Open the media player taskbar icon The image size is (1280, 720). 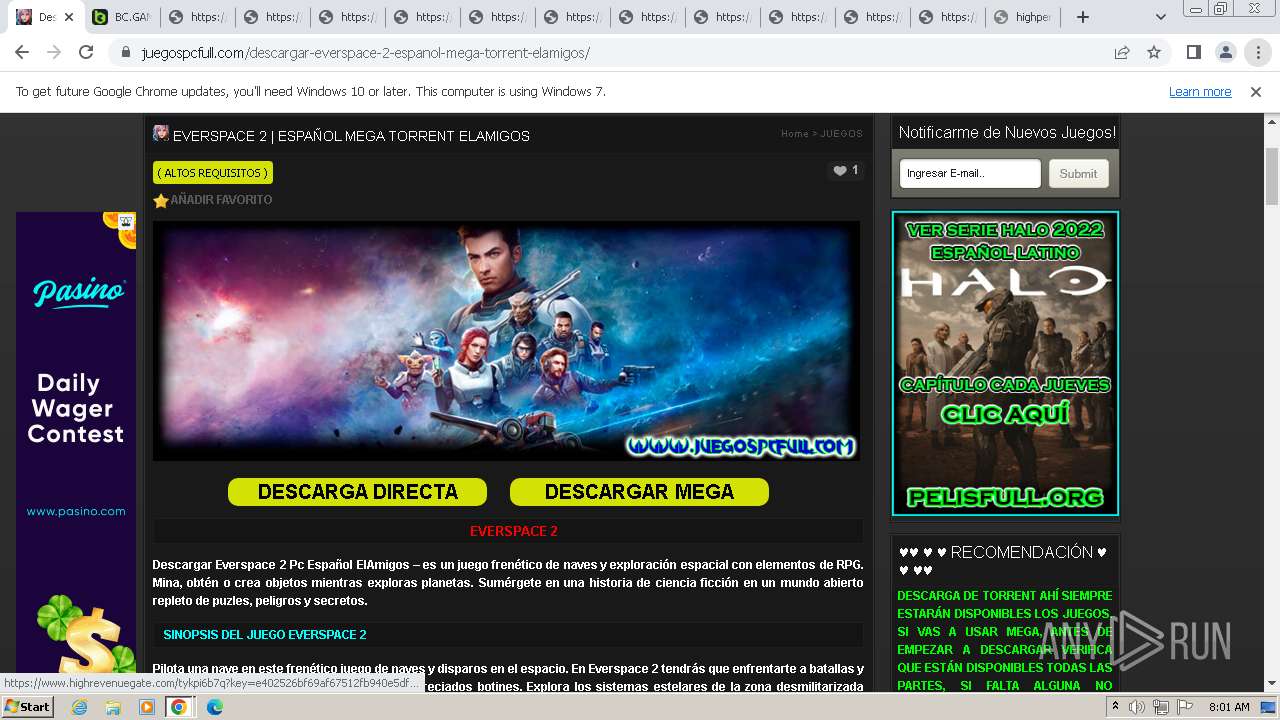click(146, 707)
